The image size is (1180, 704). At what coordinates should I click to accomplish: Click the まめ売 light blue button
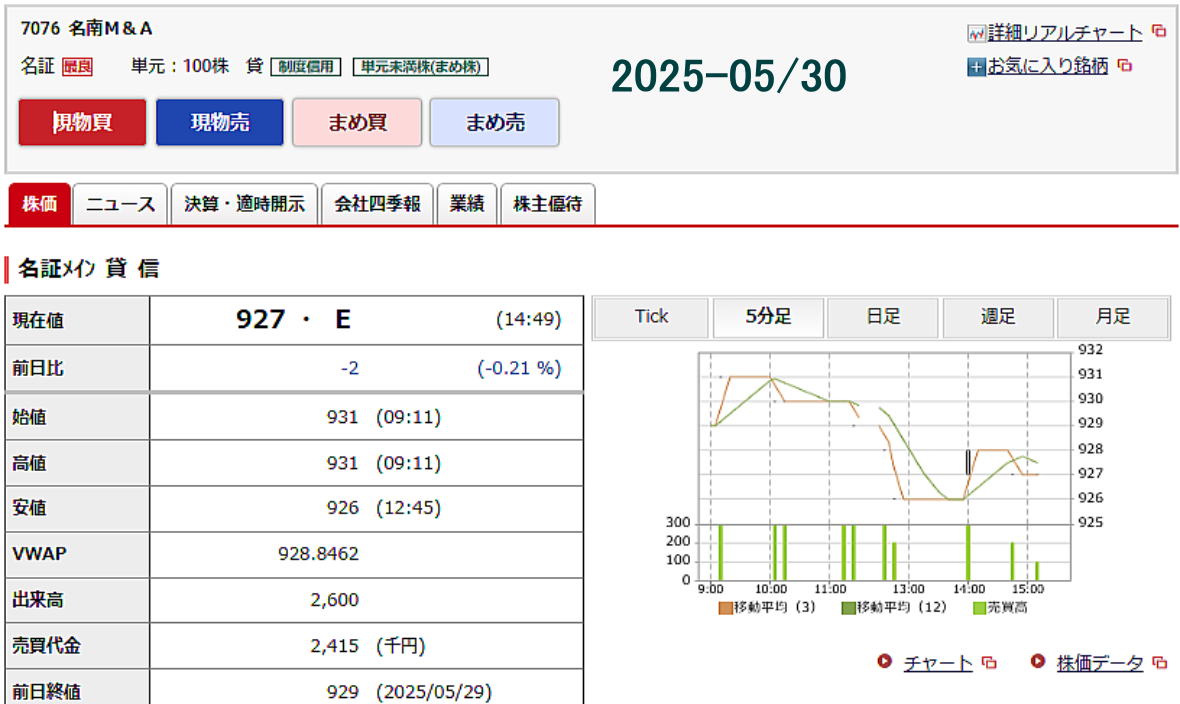[x=494, y=122]
